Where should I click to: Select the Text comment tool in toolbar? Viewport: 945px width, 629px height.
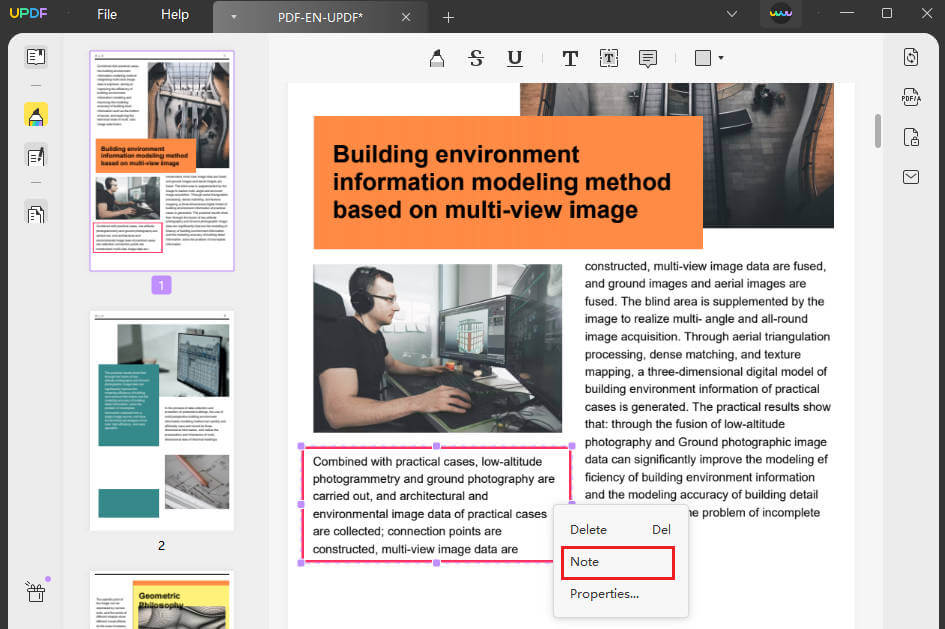[570, 57]
